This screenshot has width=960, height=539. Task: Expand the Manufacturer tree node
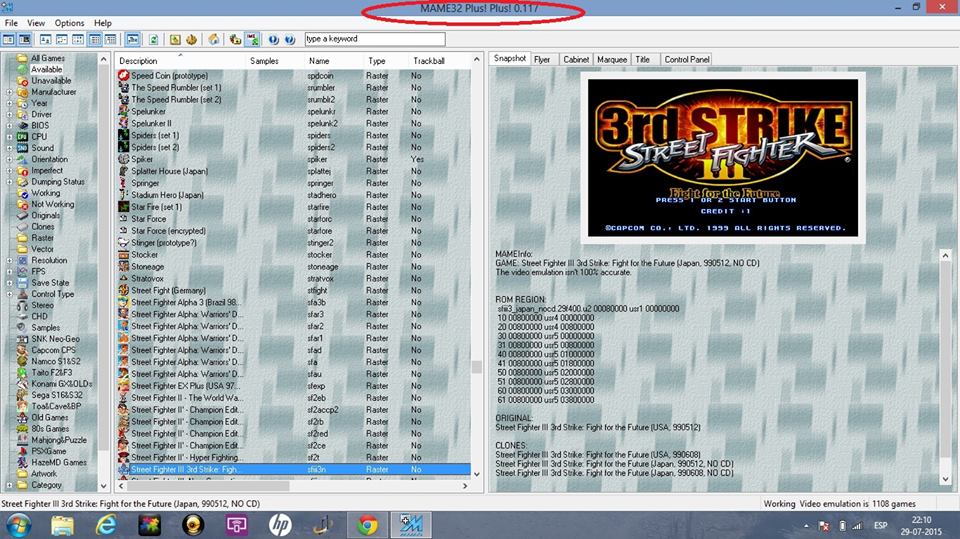click(x=9, y=92)
